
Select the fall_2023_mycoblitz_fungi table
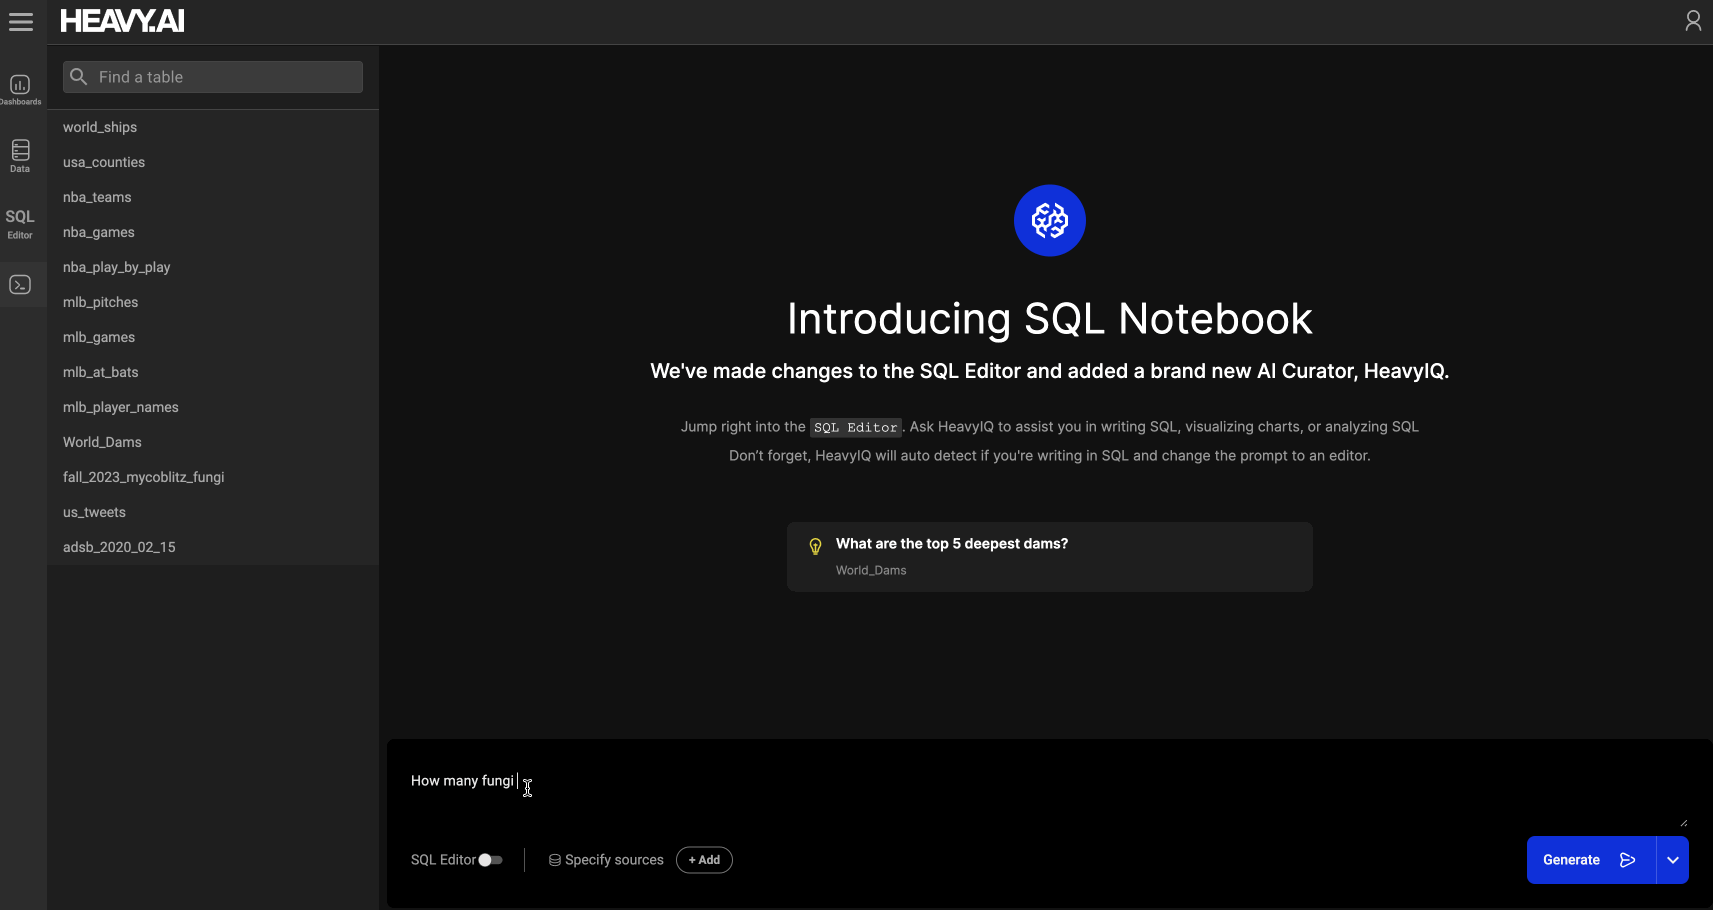click(x=143, y=477)
